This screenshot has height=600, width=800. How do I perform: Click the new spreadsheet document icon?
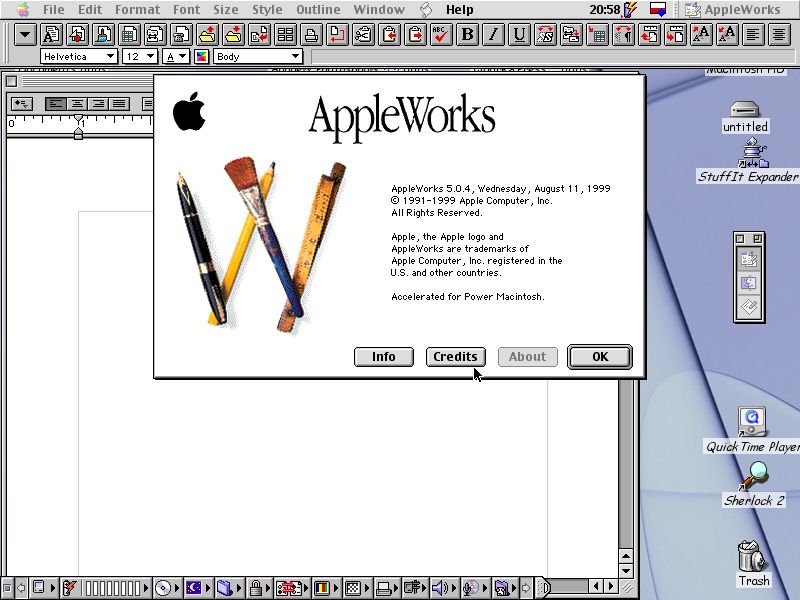pyautogui.click(x=129, y=35)
